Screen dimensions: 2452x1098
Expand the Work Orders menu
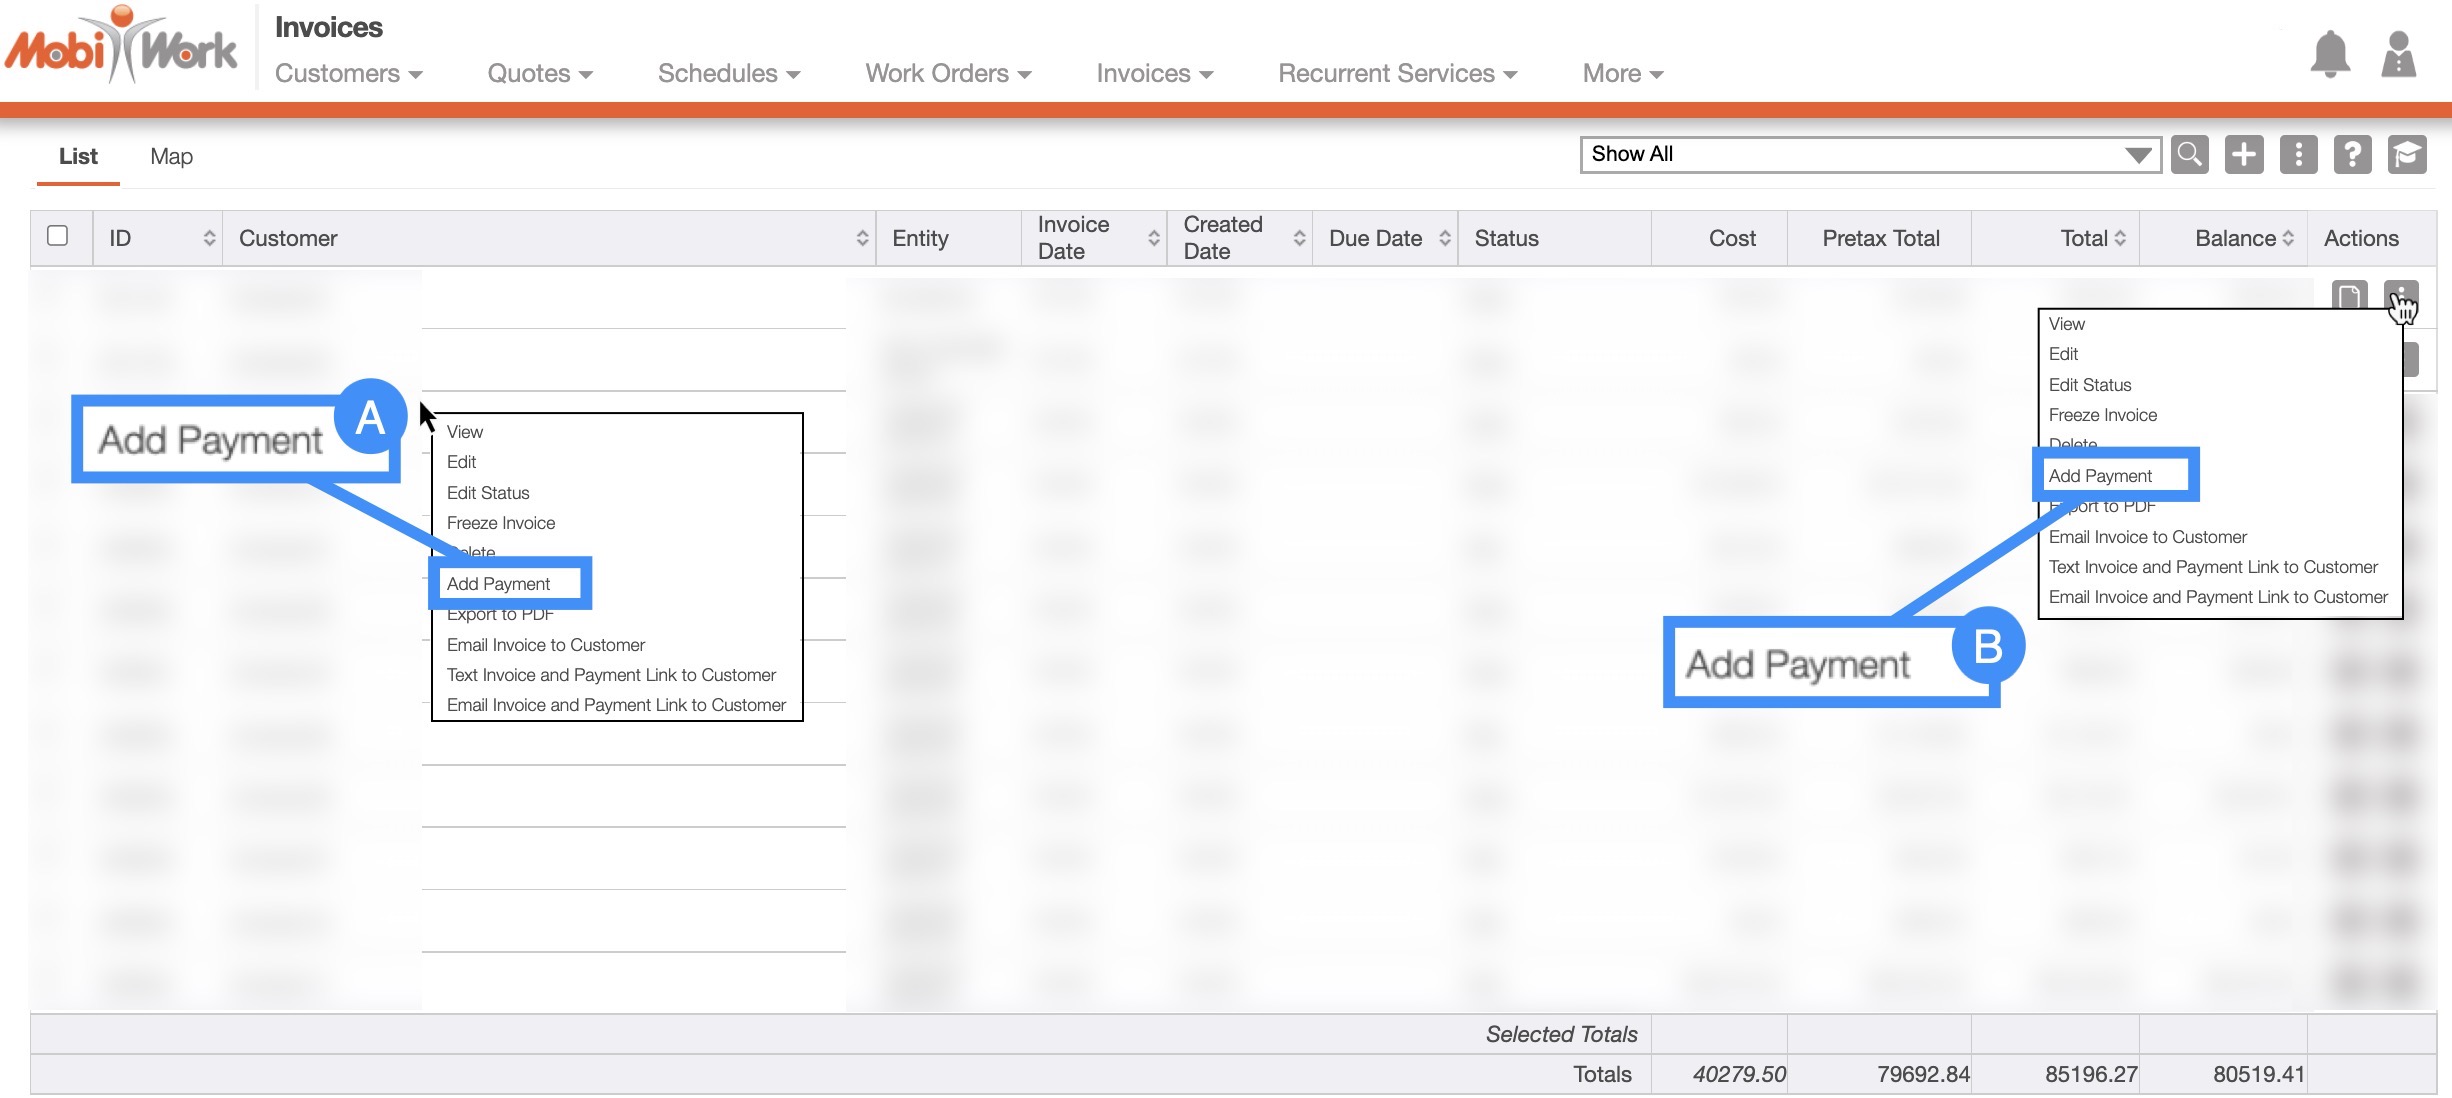point(947,74)
